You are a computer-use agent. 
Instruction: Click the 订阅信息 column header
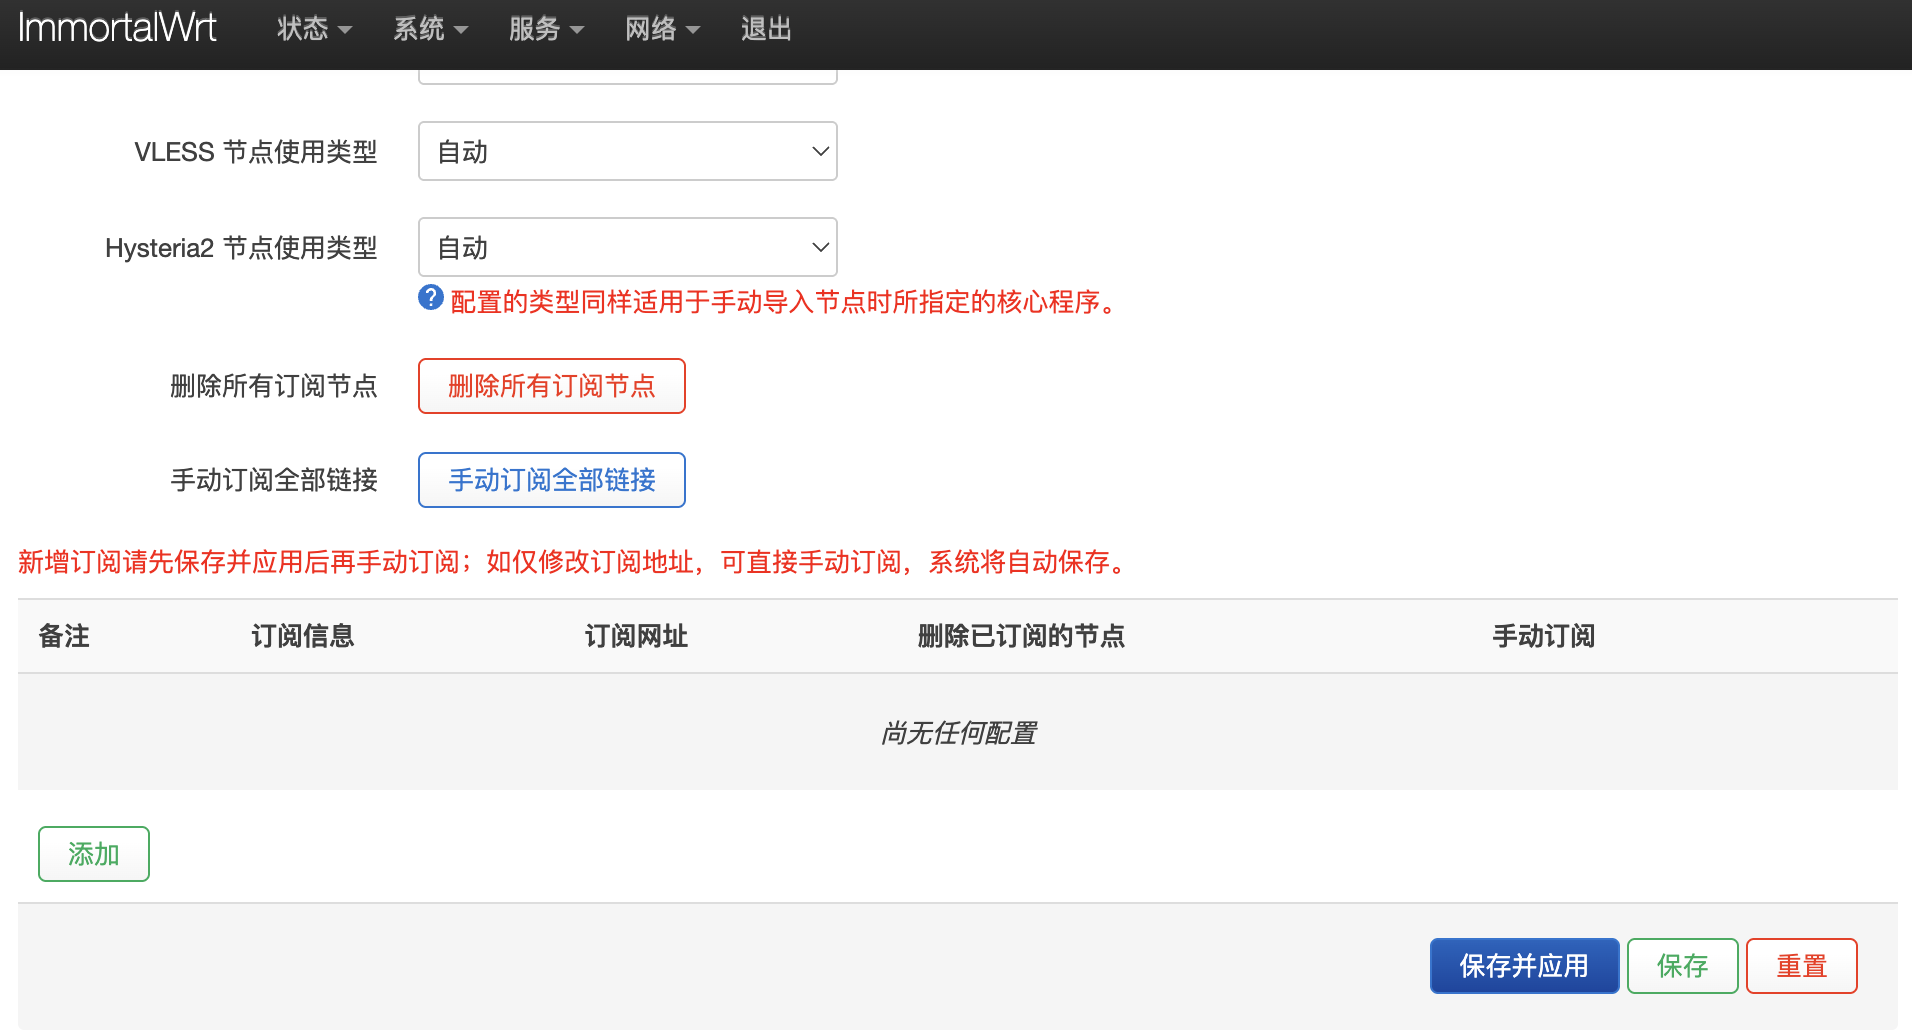(303, 636)
